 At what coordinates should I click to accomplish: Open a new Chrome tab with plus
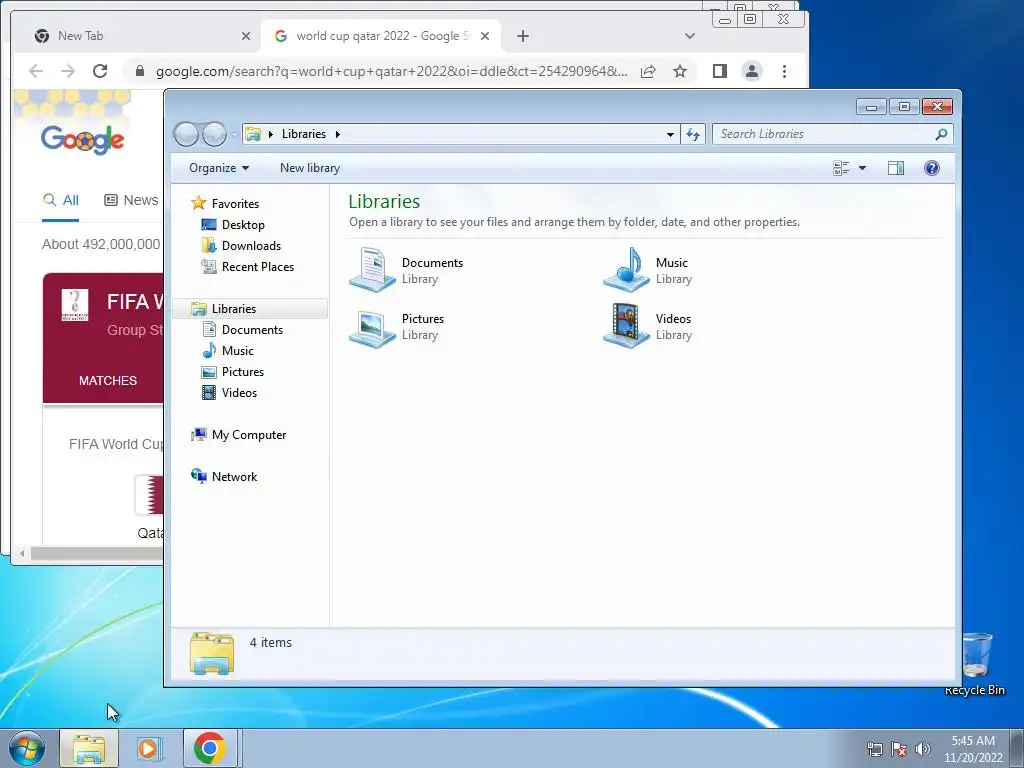click(x=522, y=36)
